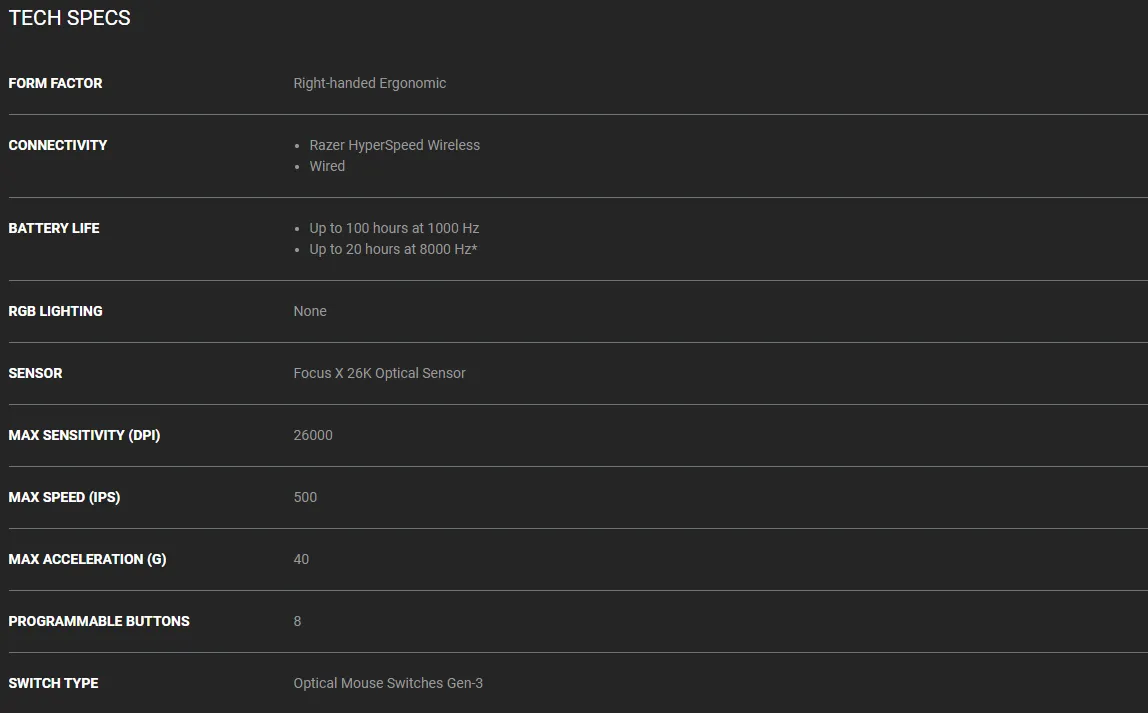
Task: Click Up to 100 hours at 1000 Hz
Action: 394,228
